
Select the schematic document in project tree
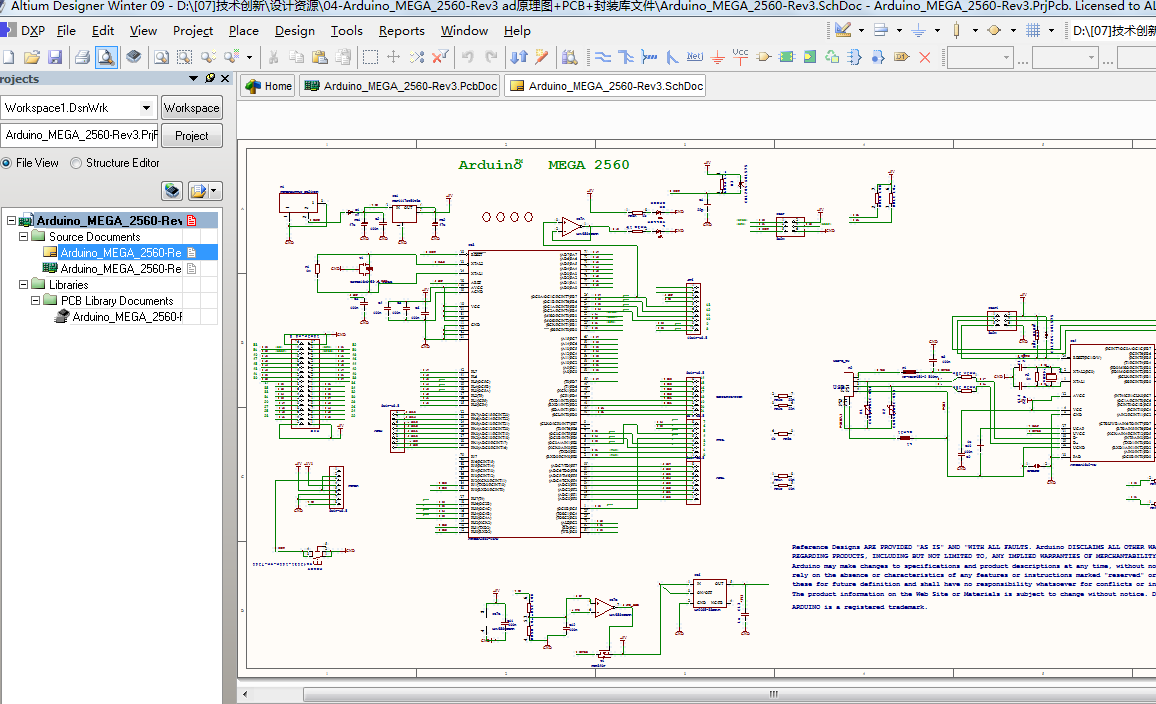121,253
